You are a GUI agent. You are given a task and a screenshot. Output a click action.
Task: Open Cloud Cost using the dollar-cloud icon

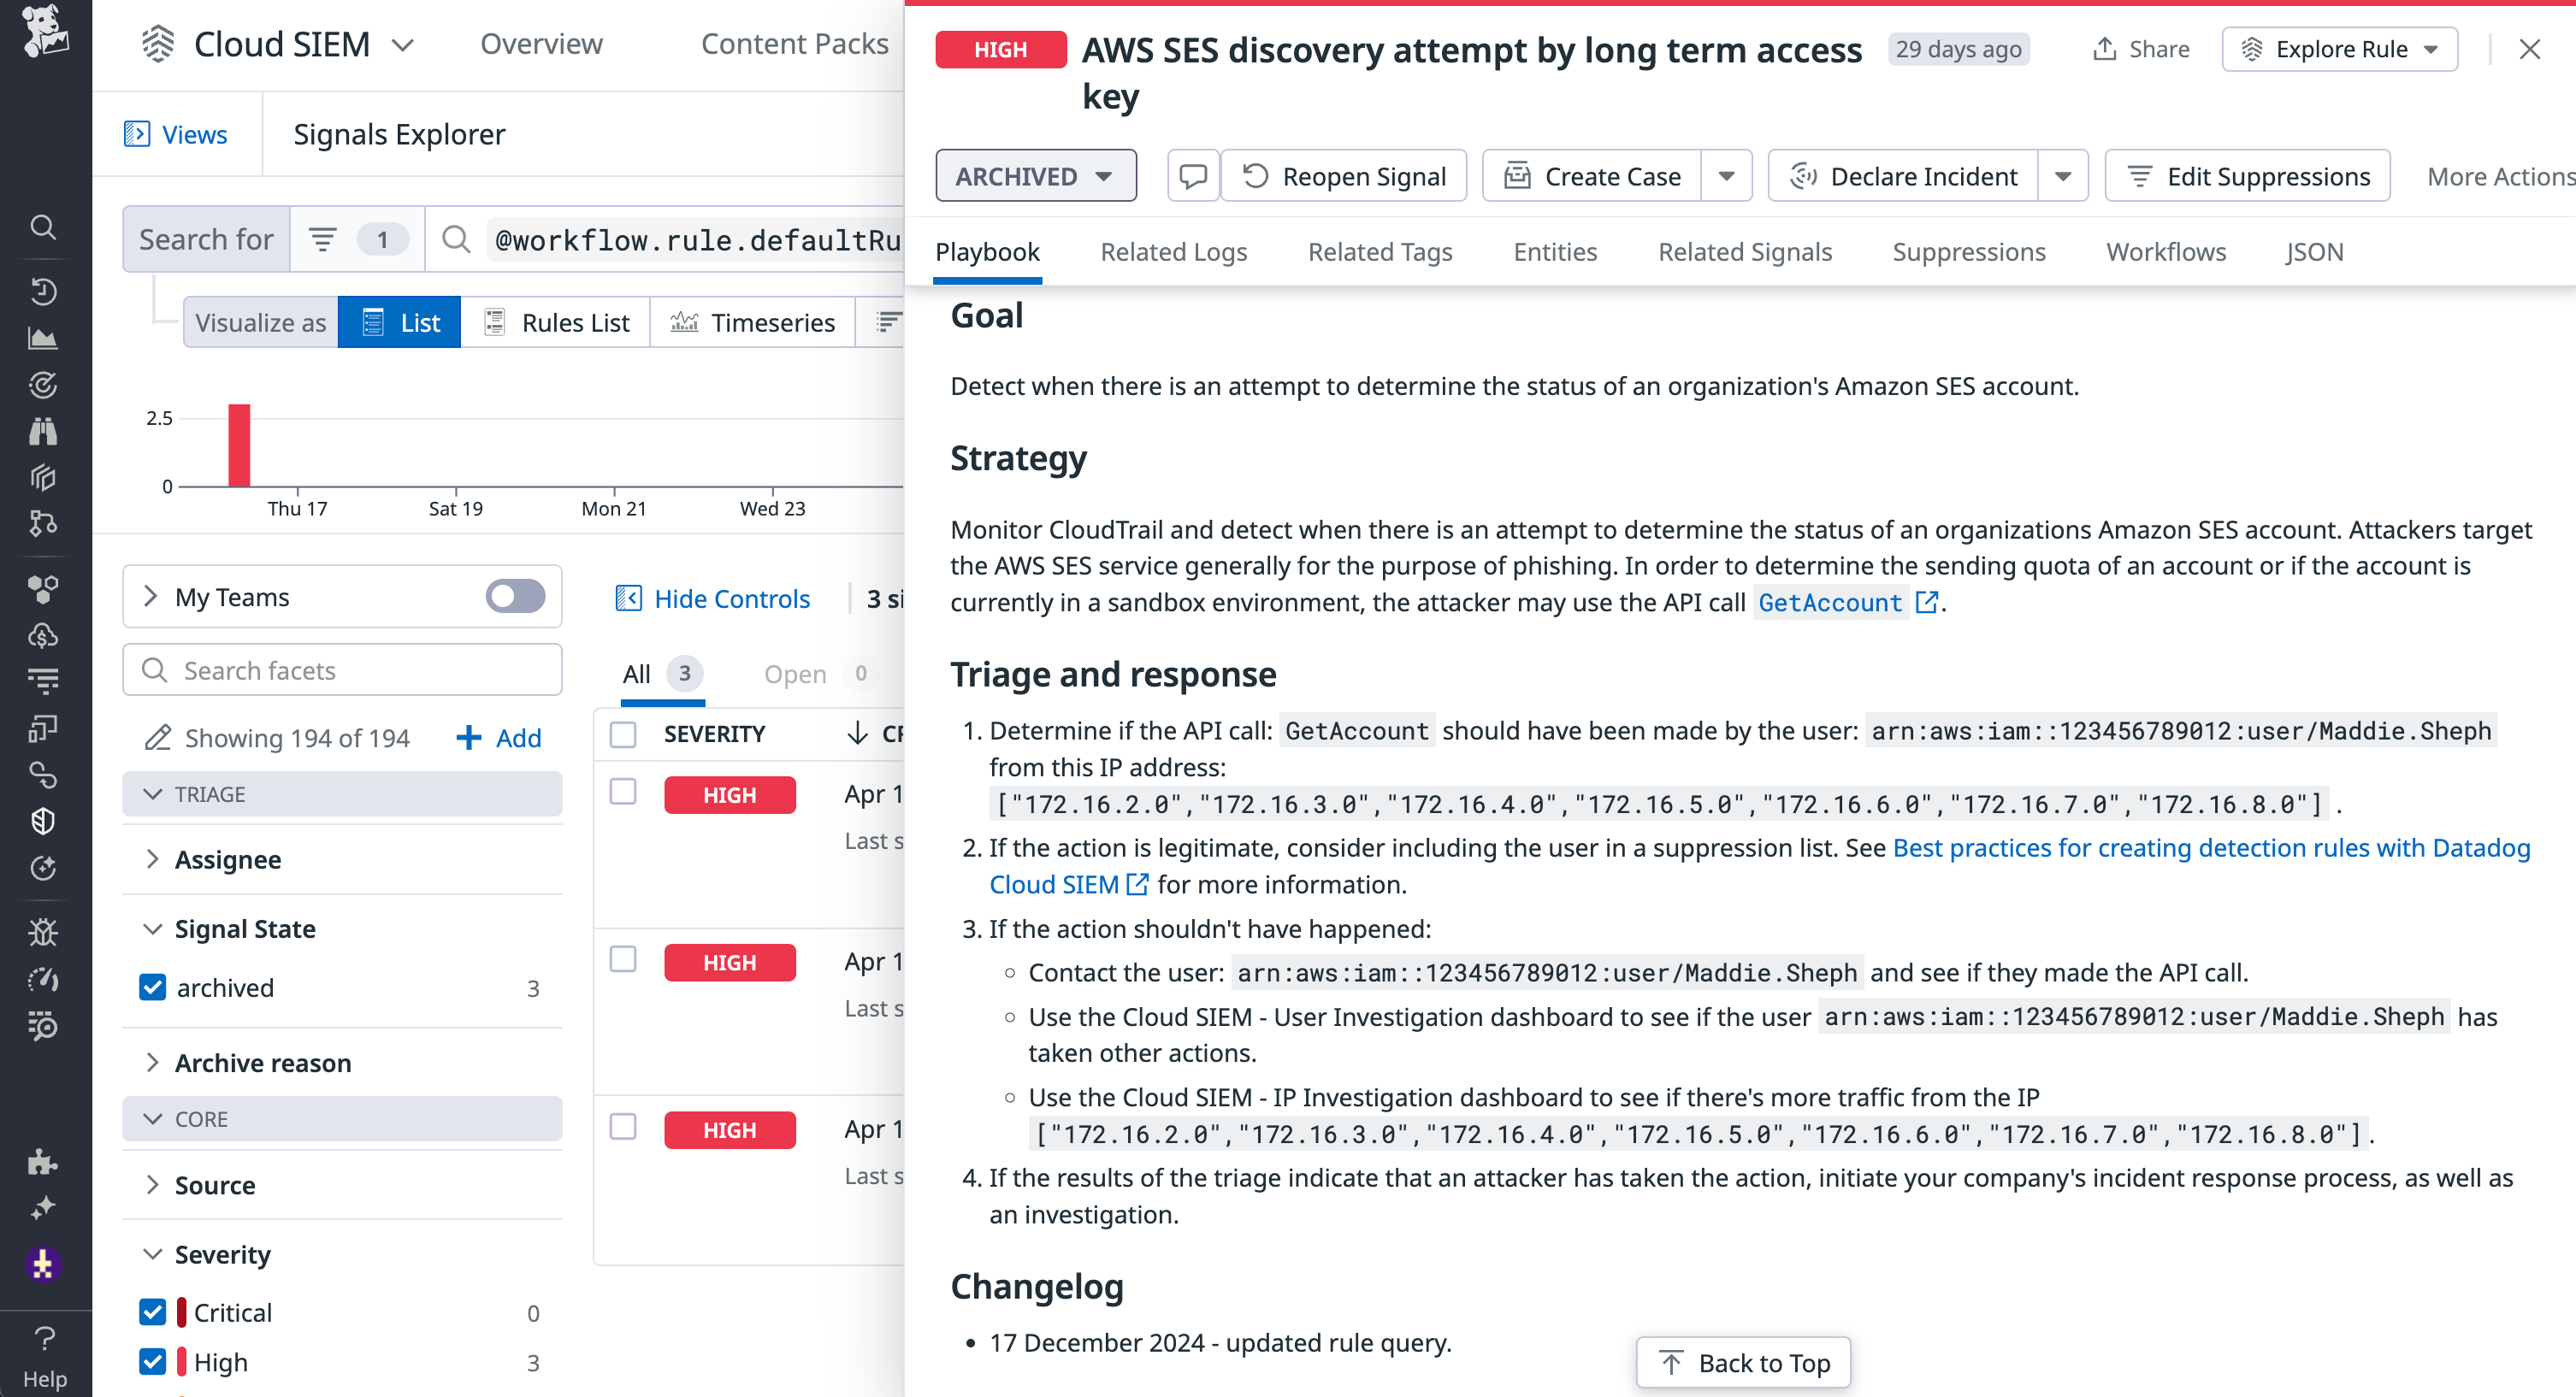point(44,636)
